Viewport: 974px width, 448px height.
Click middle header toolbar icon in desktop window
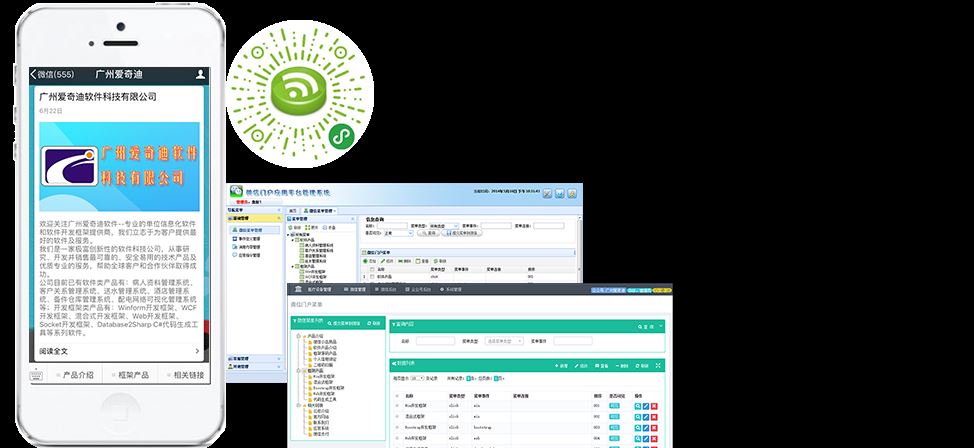pos(560,194)
